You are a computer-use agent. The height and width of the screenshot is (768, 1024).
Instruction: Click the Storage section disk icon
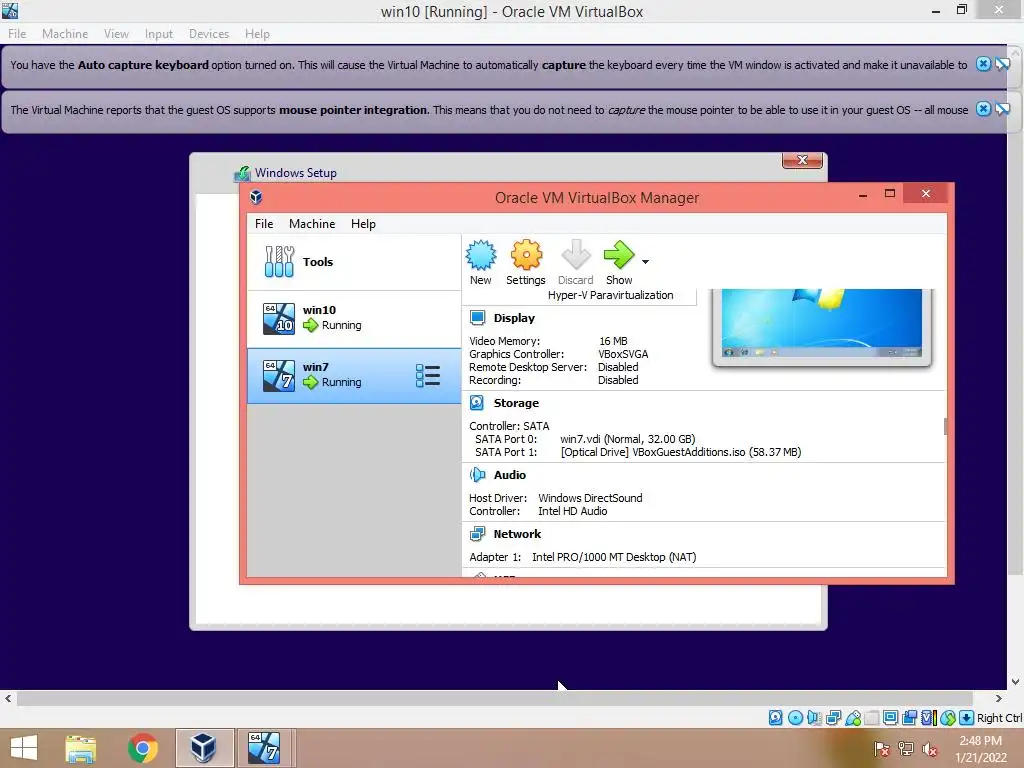(477, 403)
